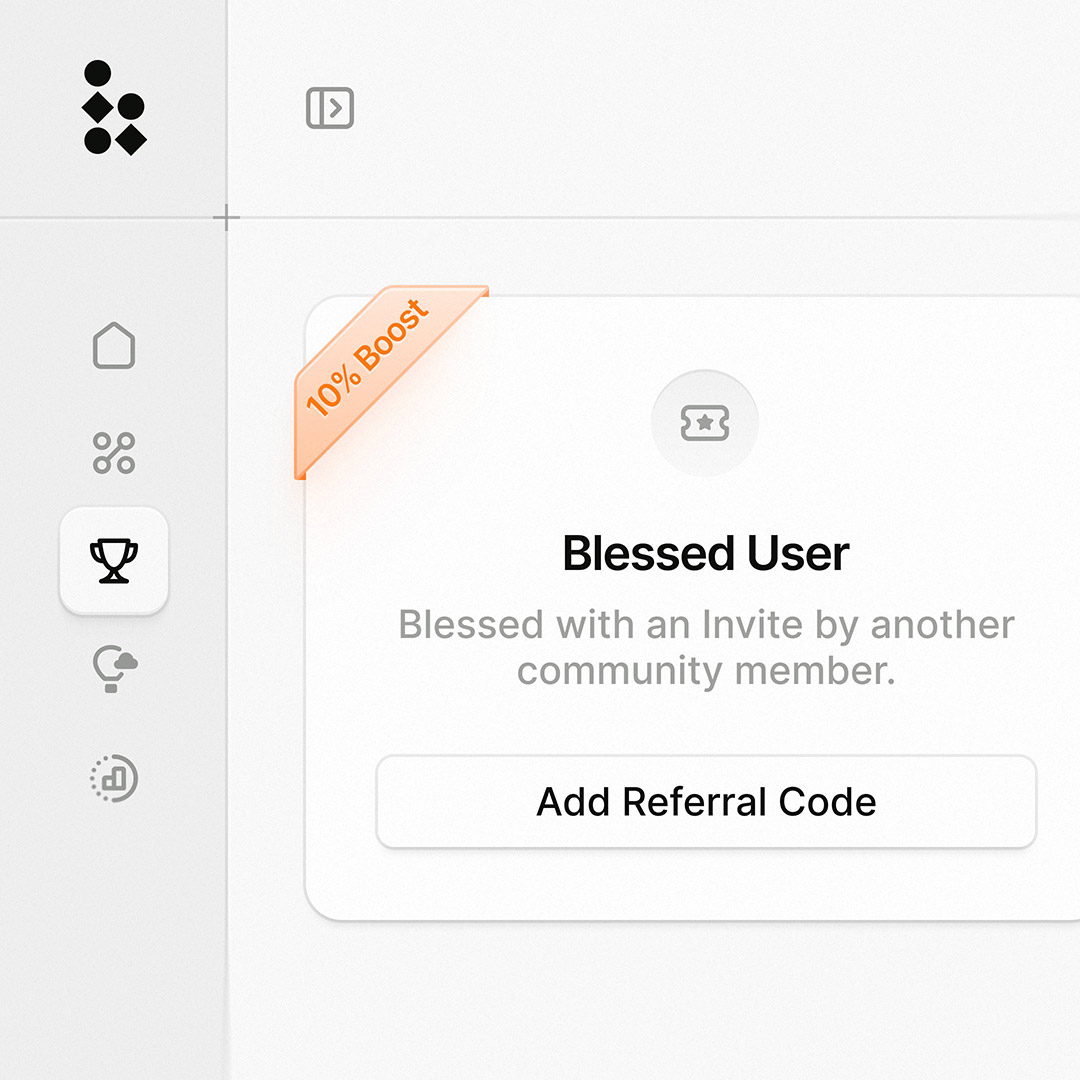This screenshot has height=1080, width=1080.
Task: Click the sidebar panel icon with right arrow
Action: (x=329, y=108)
